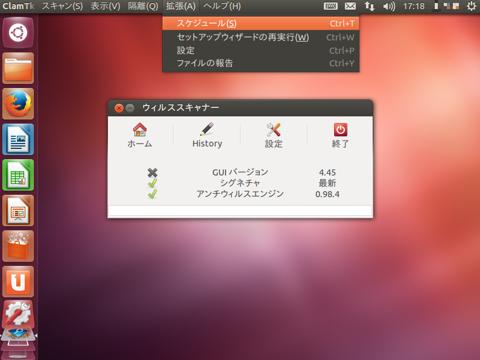Select ファイルの報告 menu entry
Viewport: 480px width, 360px height.
coord(261,63)
